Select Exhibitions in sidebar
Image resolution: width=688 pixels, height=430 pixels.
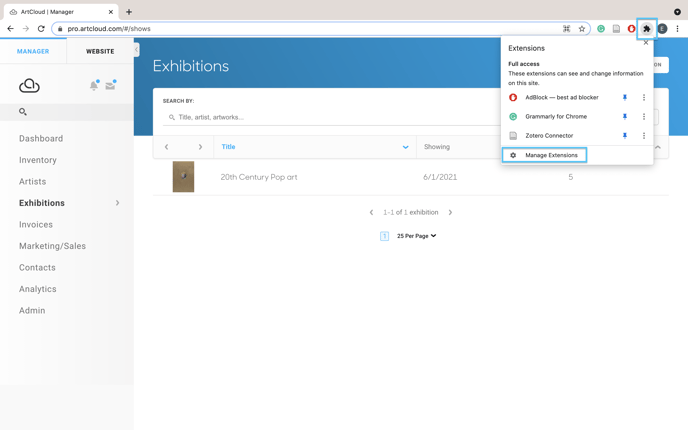click(42, 203)
